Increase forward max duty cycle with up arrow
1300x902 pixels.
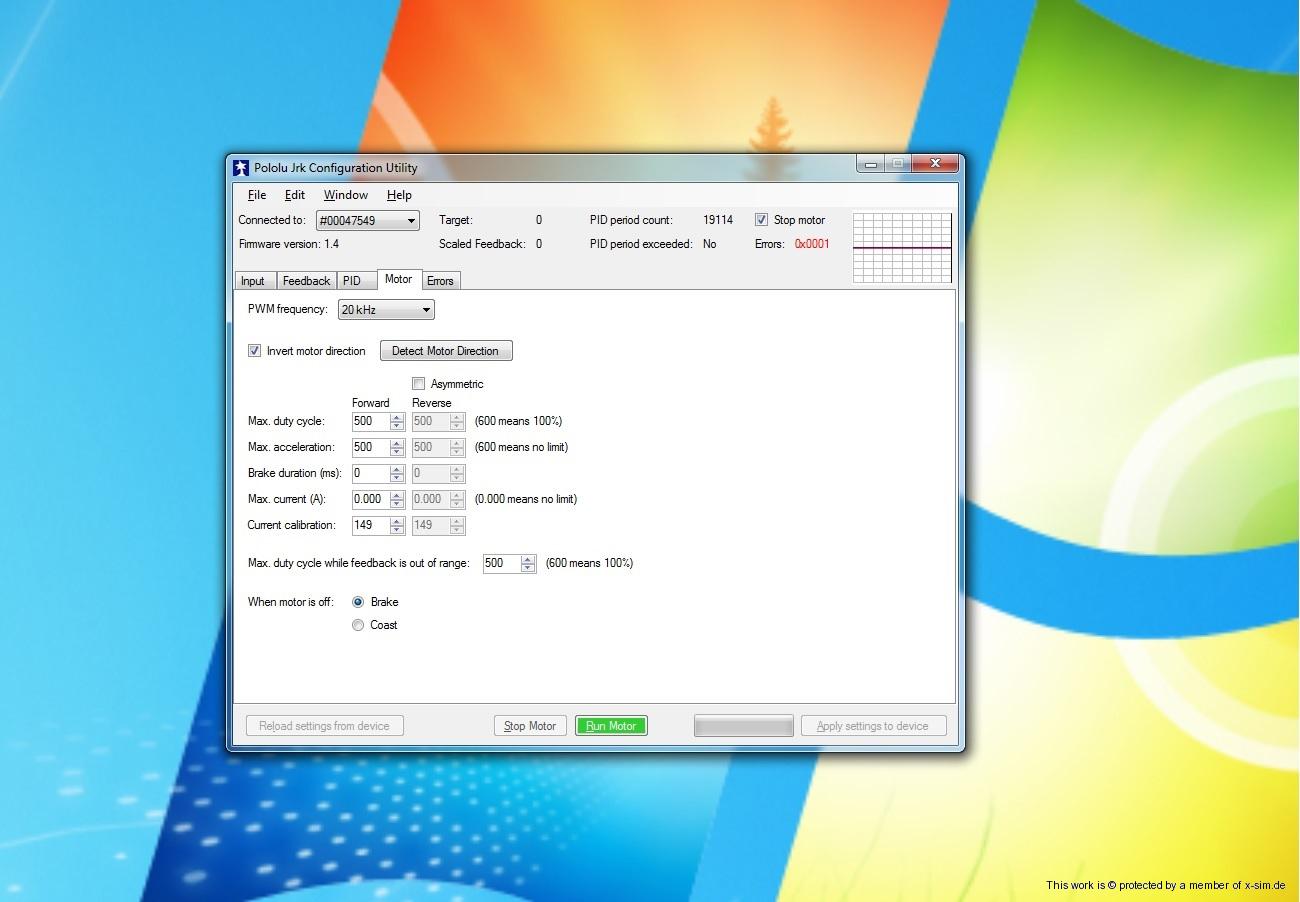397,417
